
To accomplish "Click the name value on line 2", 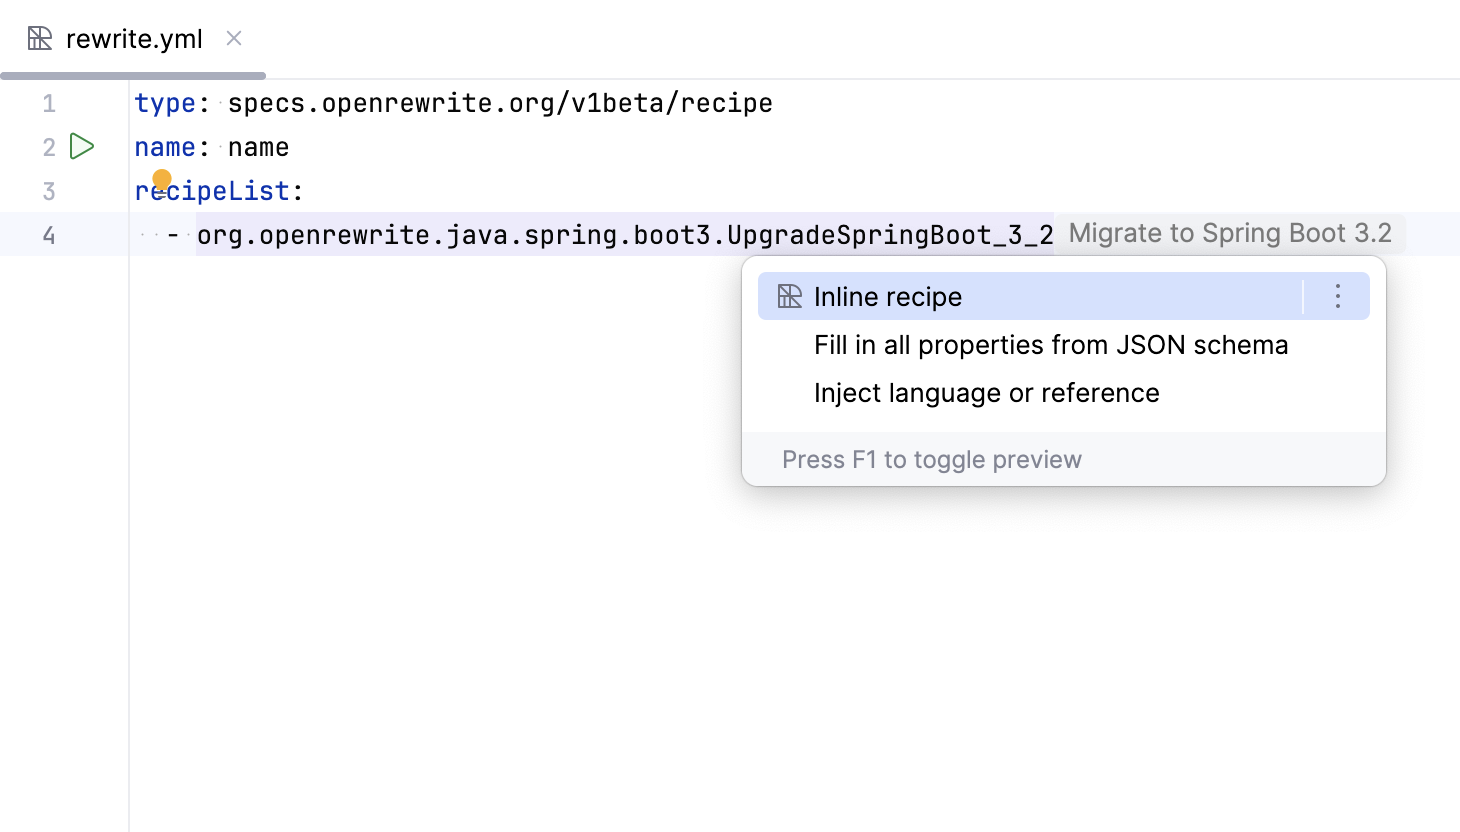I will point(257,147).
